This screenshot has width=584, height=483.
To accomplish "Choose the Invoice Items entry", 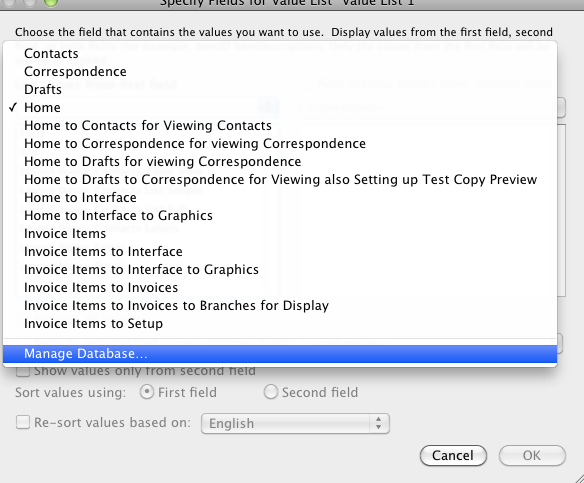I will 280,233.
